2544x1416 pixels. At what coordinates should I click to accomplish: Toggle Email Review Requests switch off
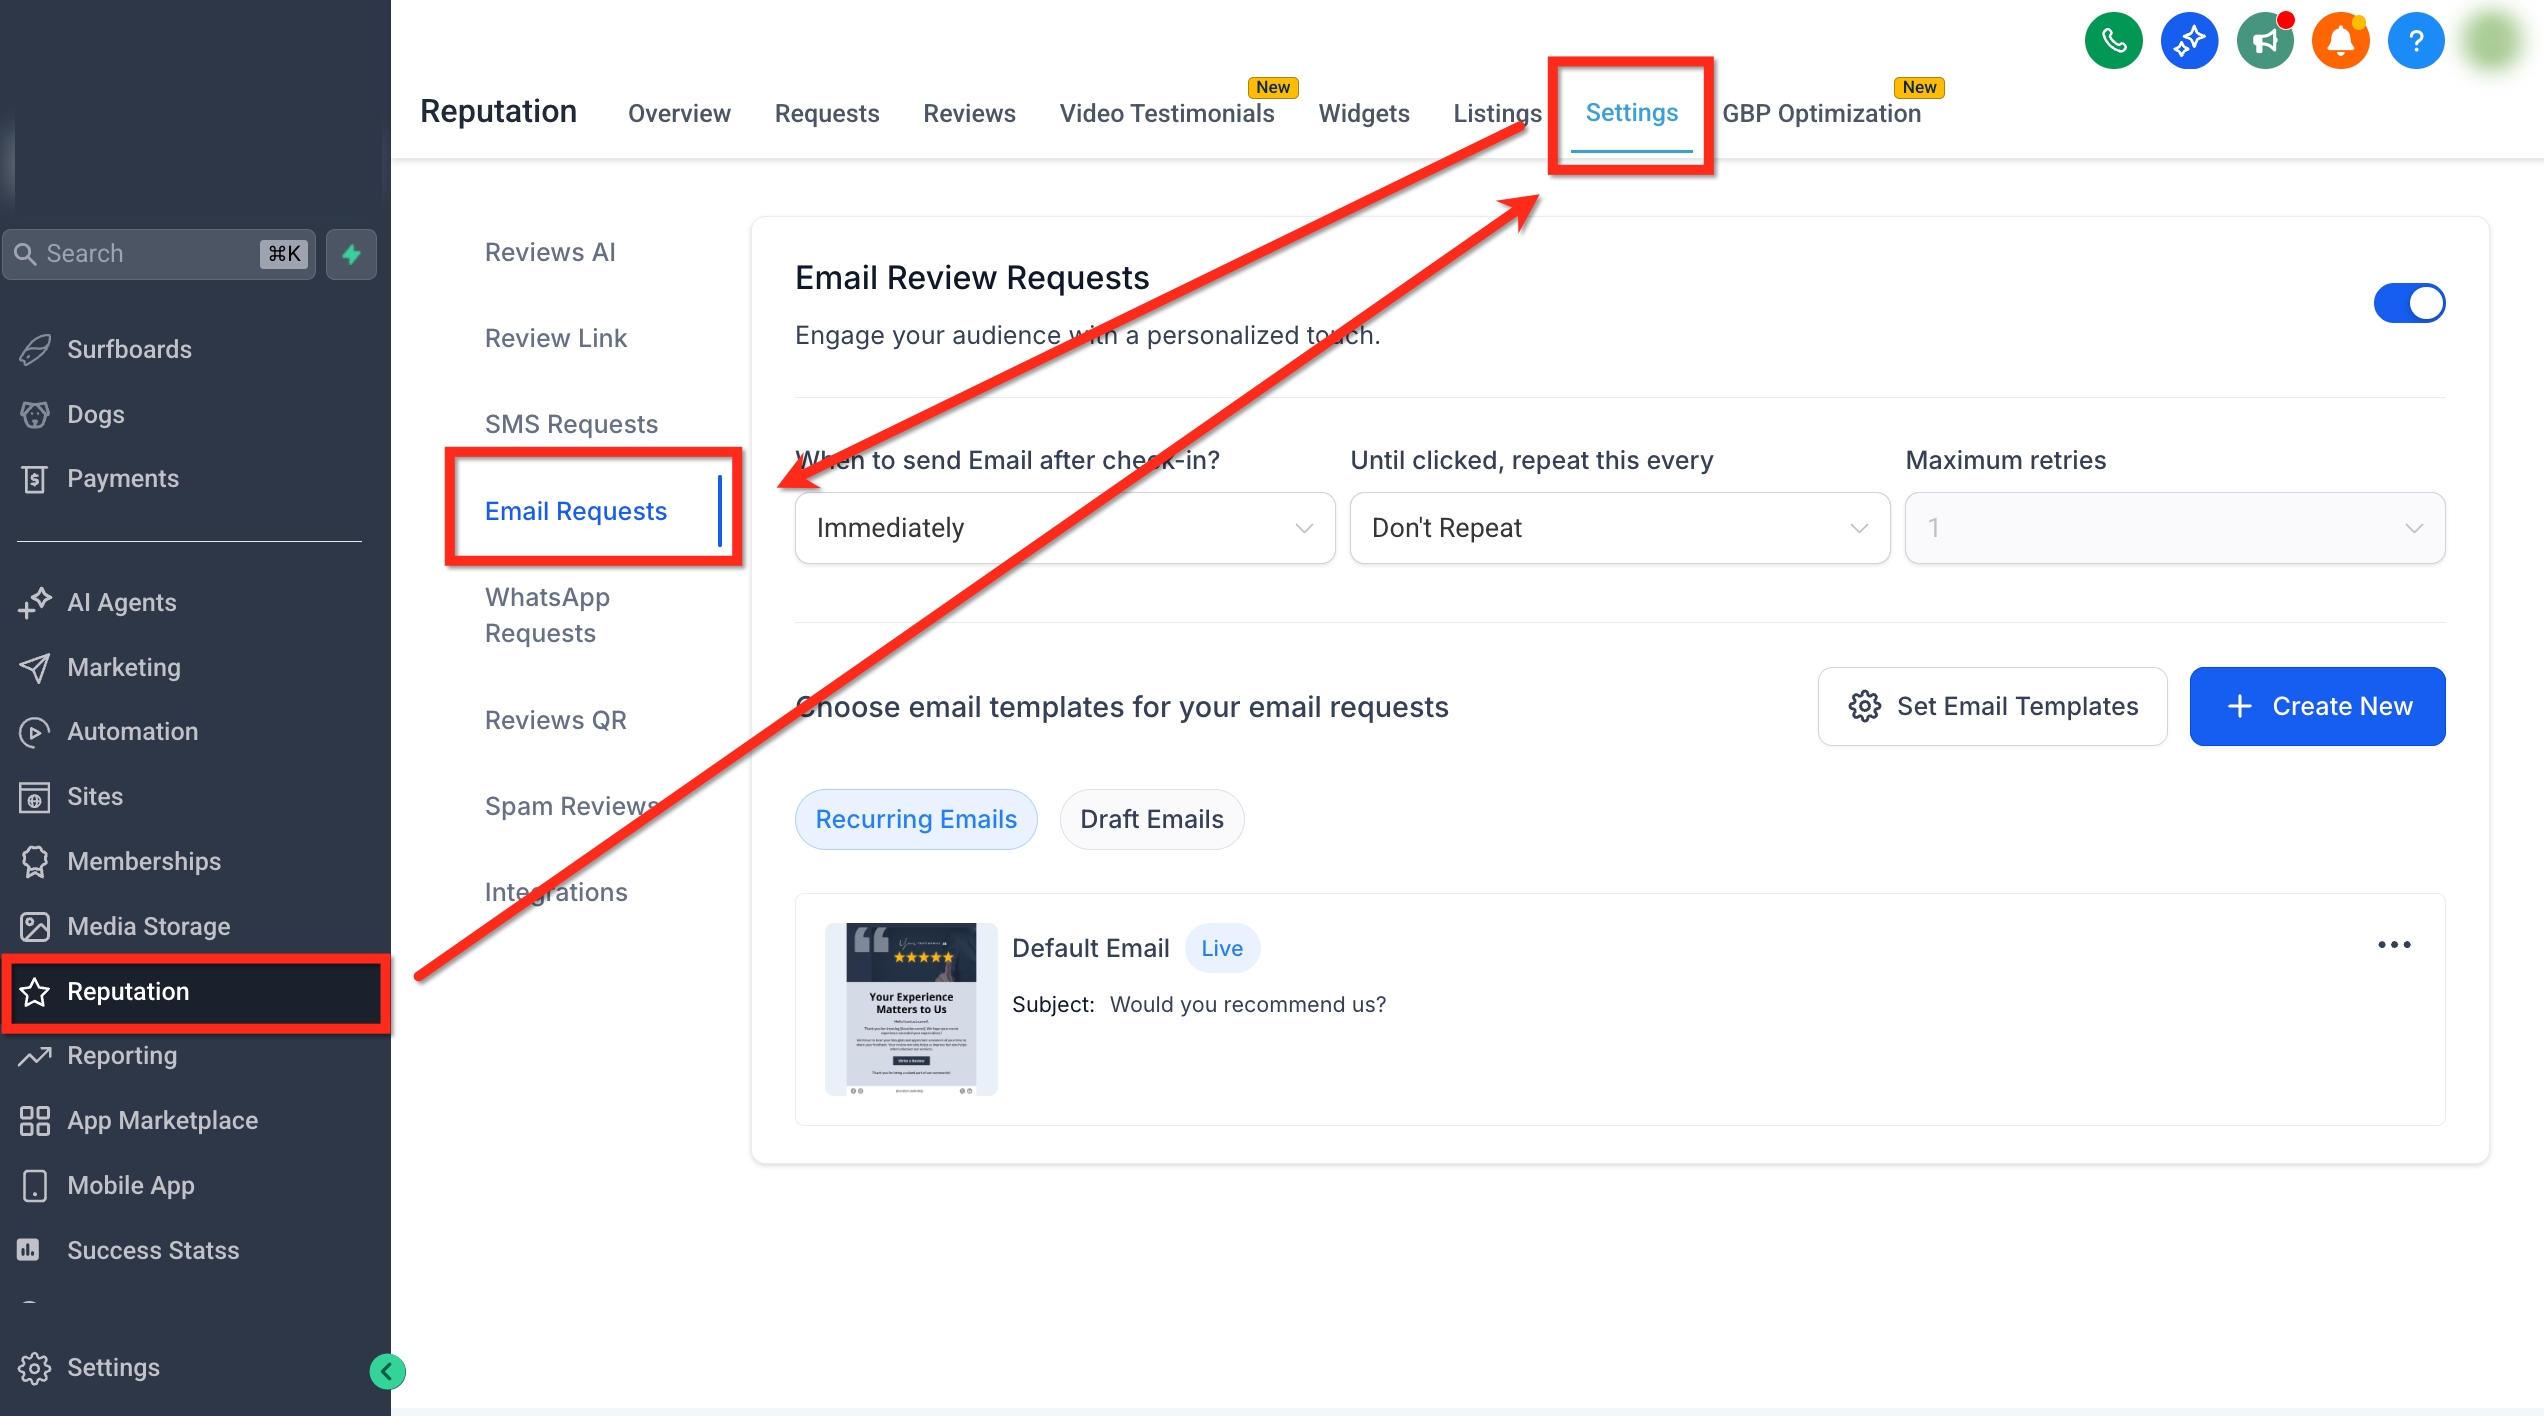coord(2409,303)
